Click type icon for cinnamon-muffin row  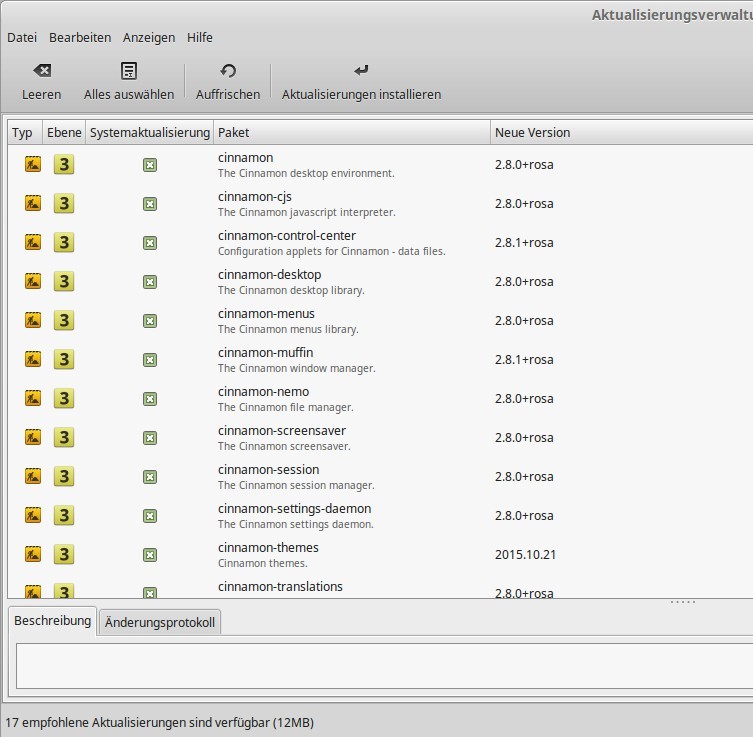tap(33, 359)
